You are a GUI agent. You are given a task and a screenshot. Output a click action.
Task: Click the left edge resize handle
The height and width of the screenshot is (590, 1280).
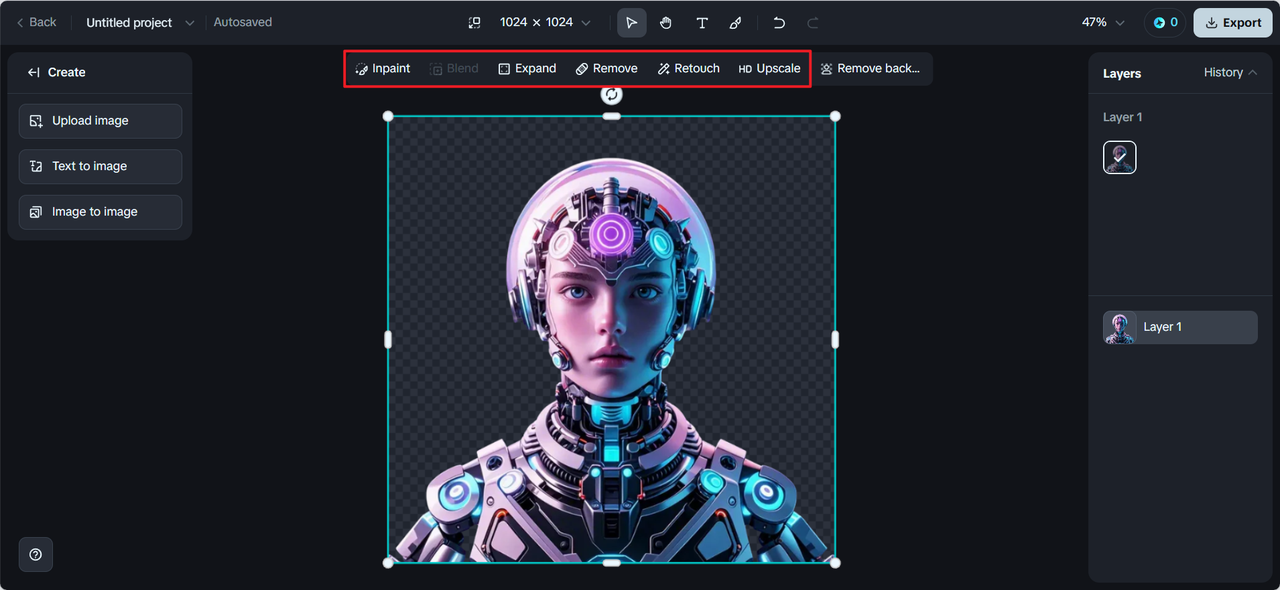pyautogui.click(x=388, y=340)
